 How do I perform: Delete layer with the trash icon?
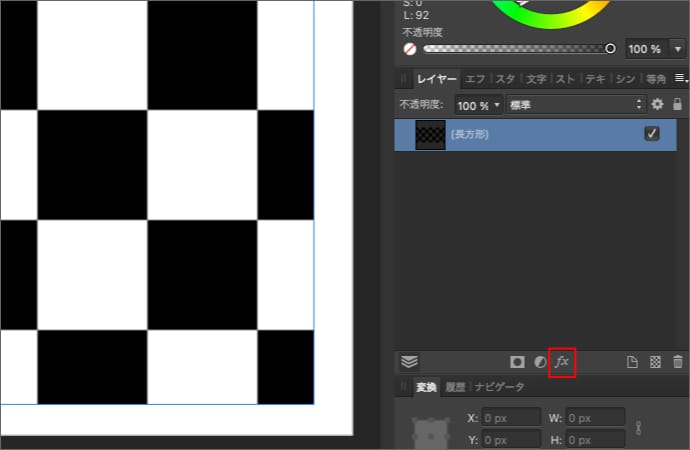point(678,361)
